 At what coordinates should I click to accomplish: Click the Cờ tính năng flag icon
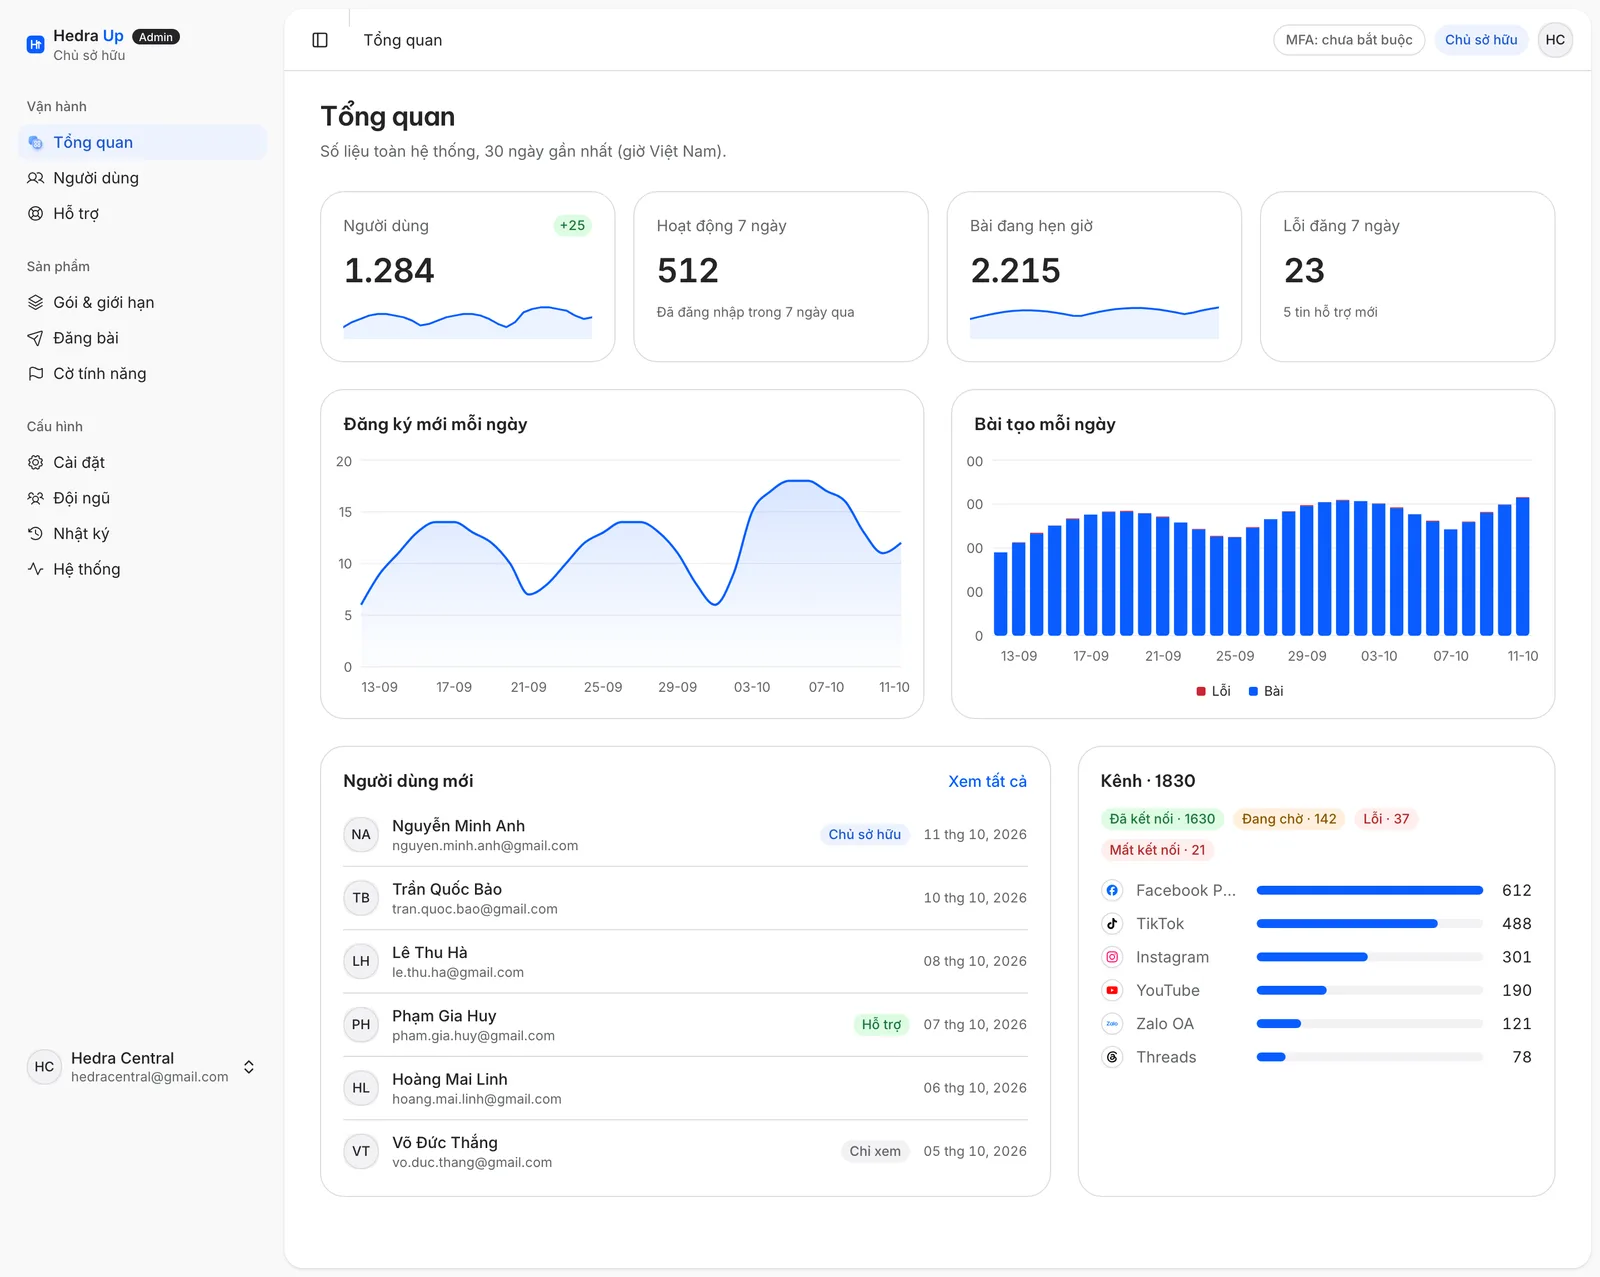(36, 373)
